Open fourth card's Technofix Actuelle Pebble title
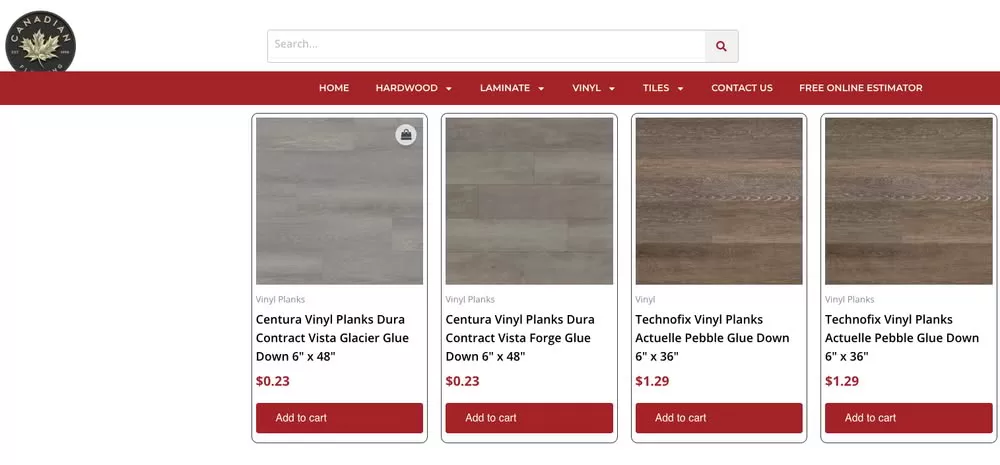The image size is (1000, 465). [902, 338]
